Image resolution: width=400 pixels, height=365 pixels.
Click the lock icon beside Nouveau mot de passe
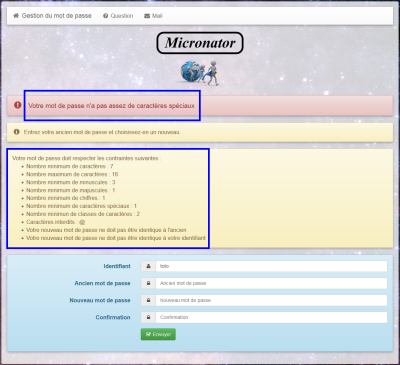[148, 300]
